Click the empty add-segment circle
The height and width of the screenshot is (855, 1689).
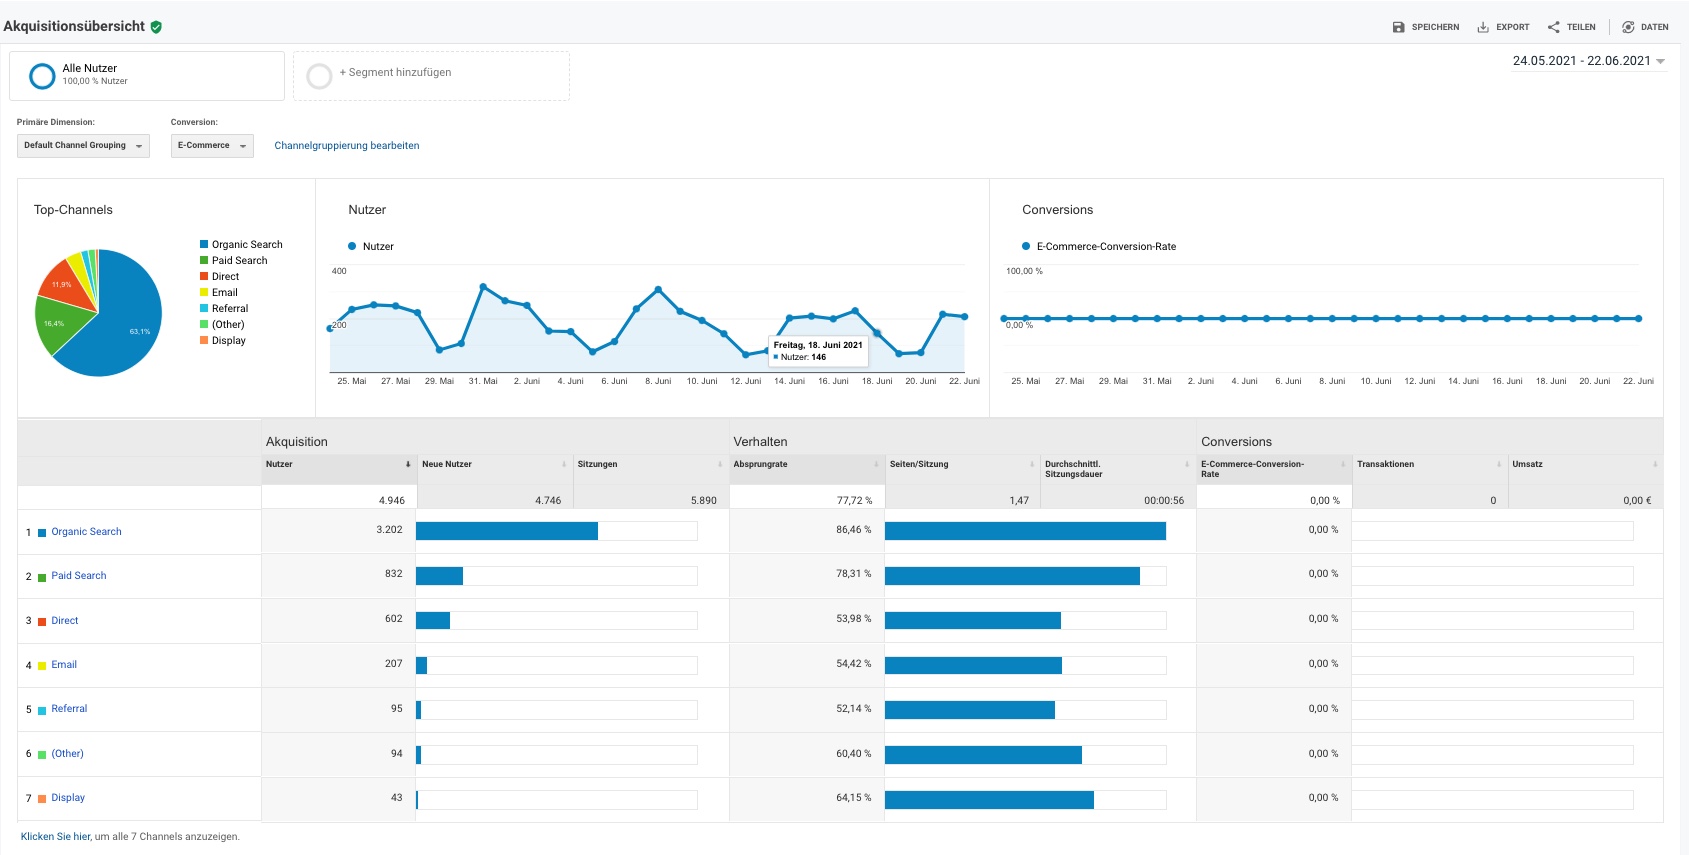pyautogui.click(x=319, y=76)
